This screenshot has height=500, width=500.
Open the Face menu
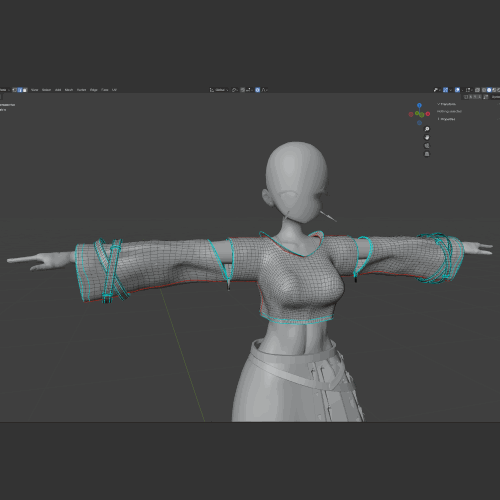(105, 90)
